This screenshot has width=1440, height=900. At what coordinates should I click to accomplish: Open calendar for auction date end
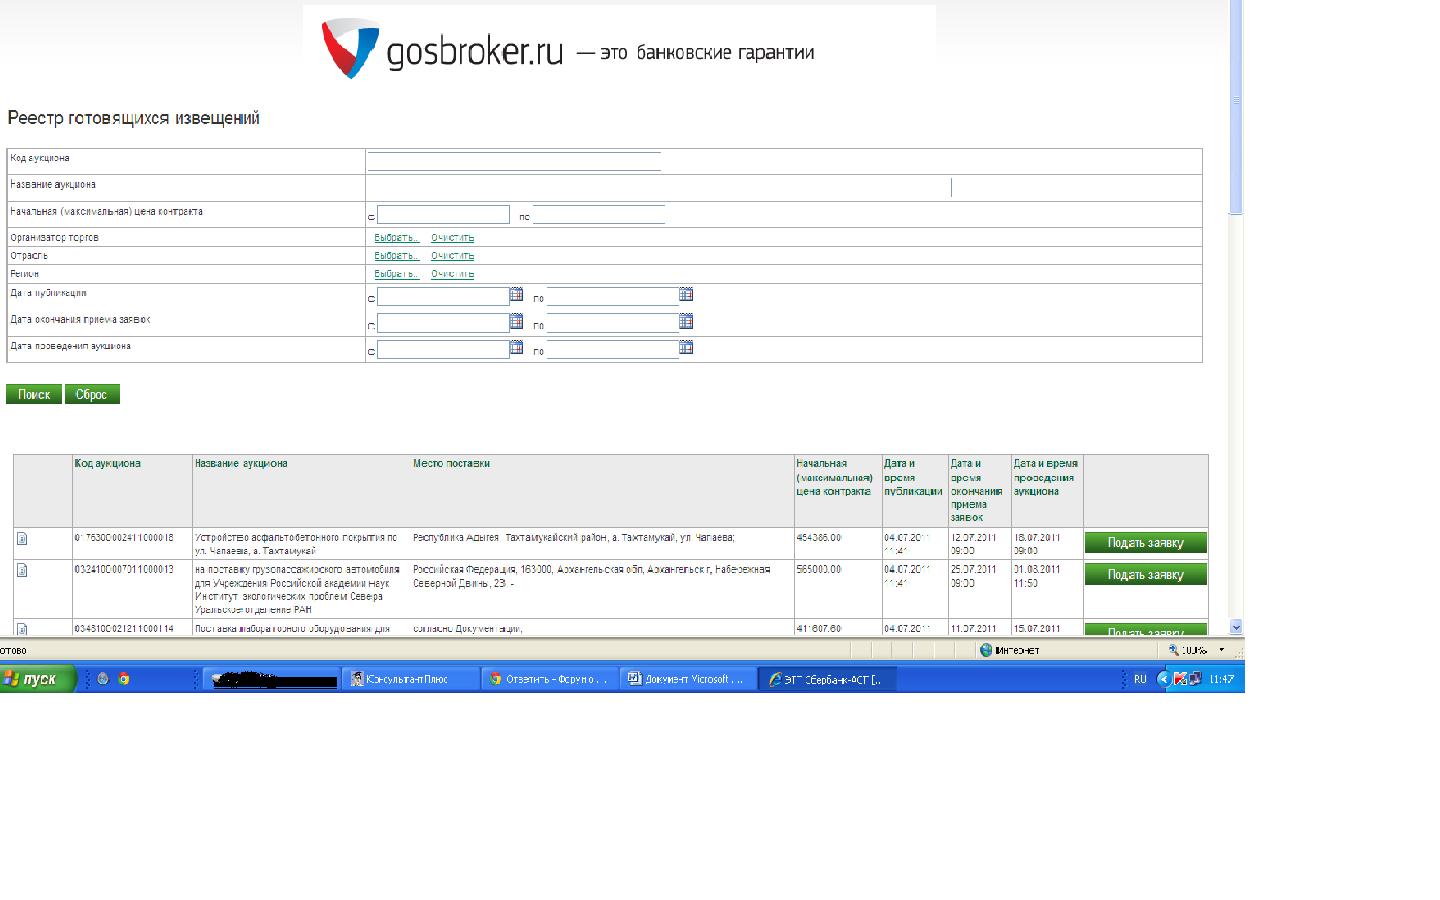pos(686,348)
